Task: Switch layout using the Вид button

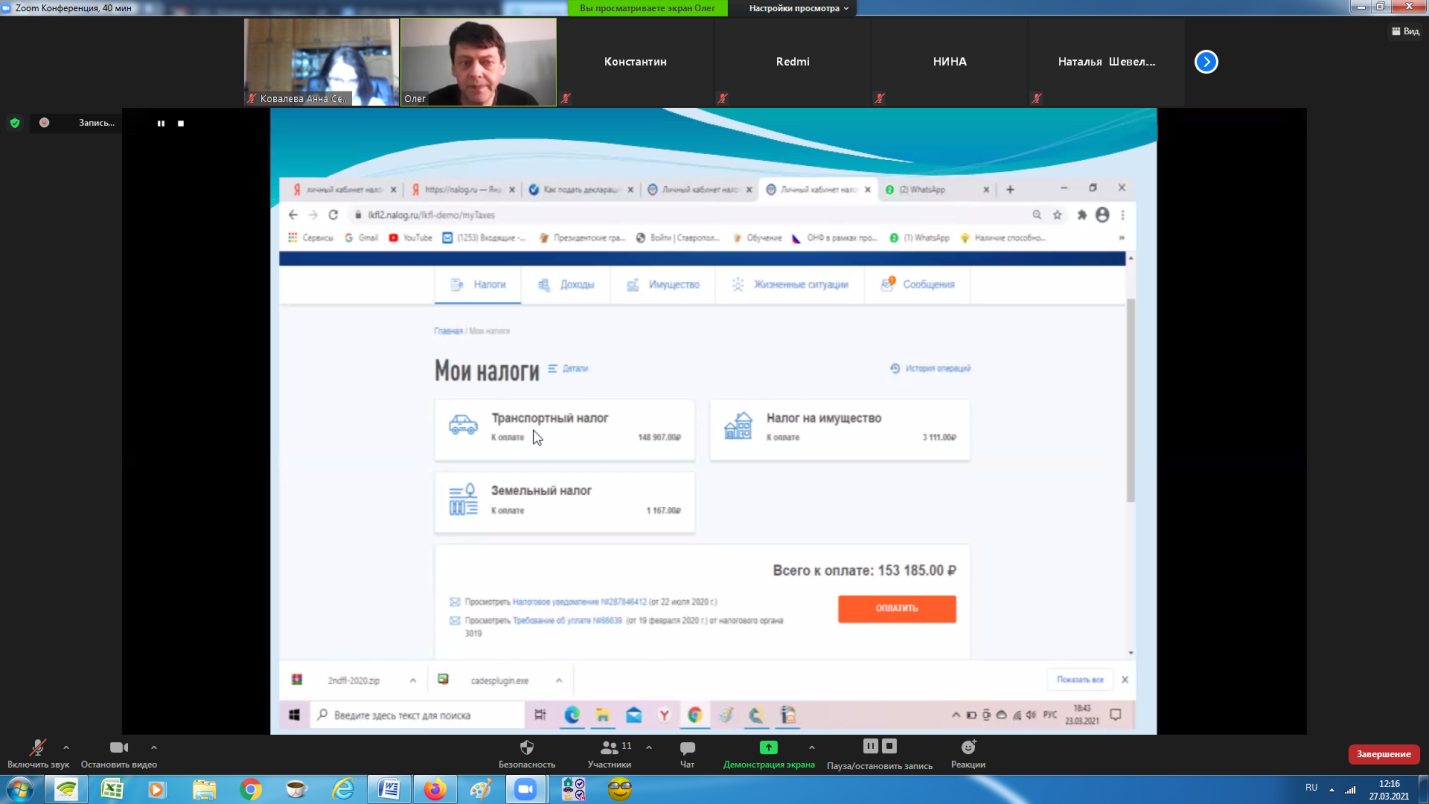Action: pyautogui.click(x=1405, y=31)
